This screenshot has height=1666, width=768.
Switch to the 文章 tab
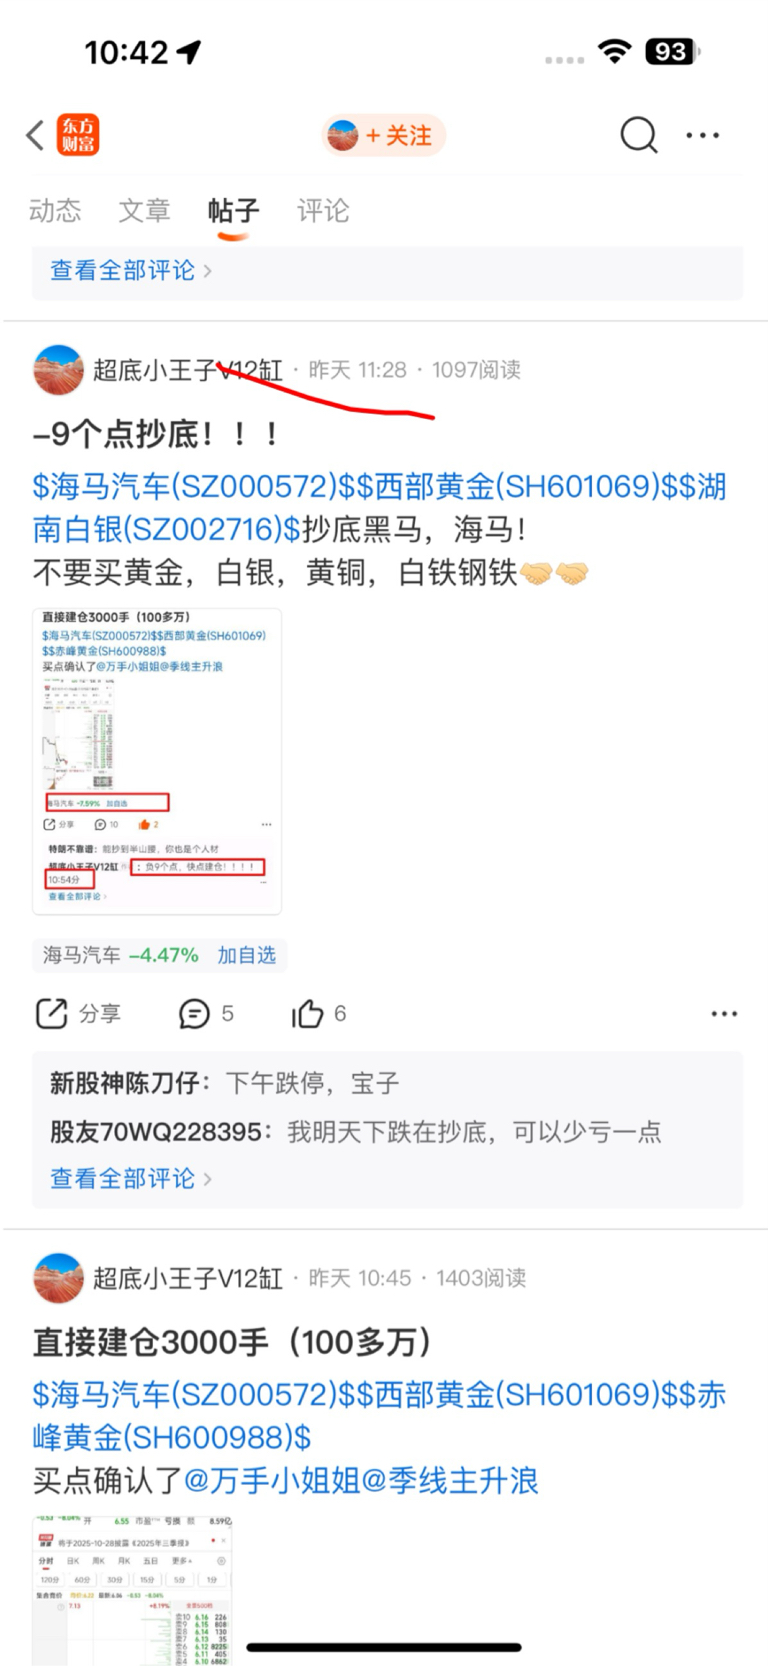coord(145,210)
